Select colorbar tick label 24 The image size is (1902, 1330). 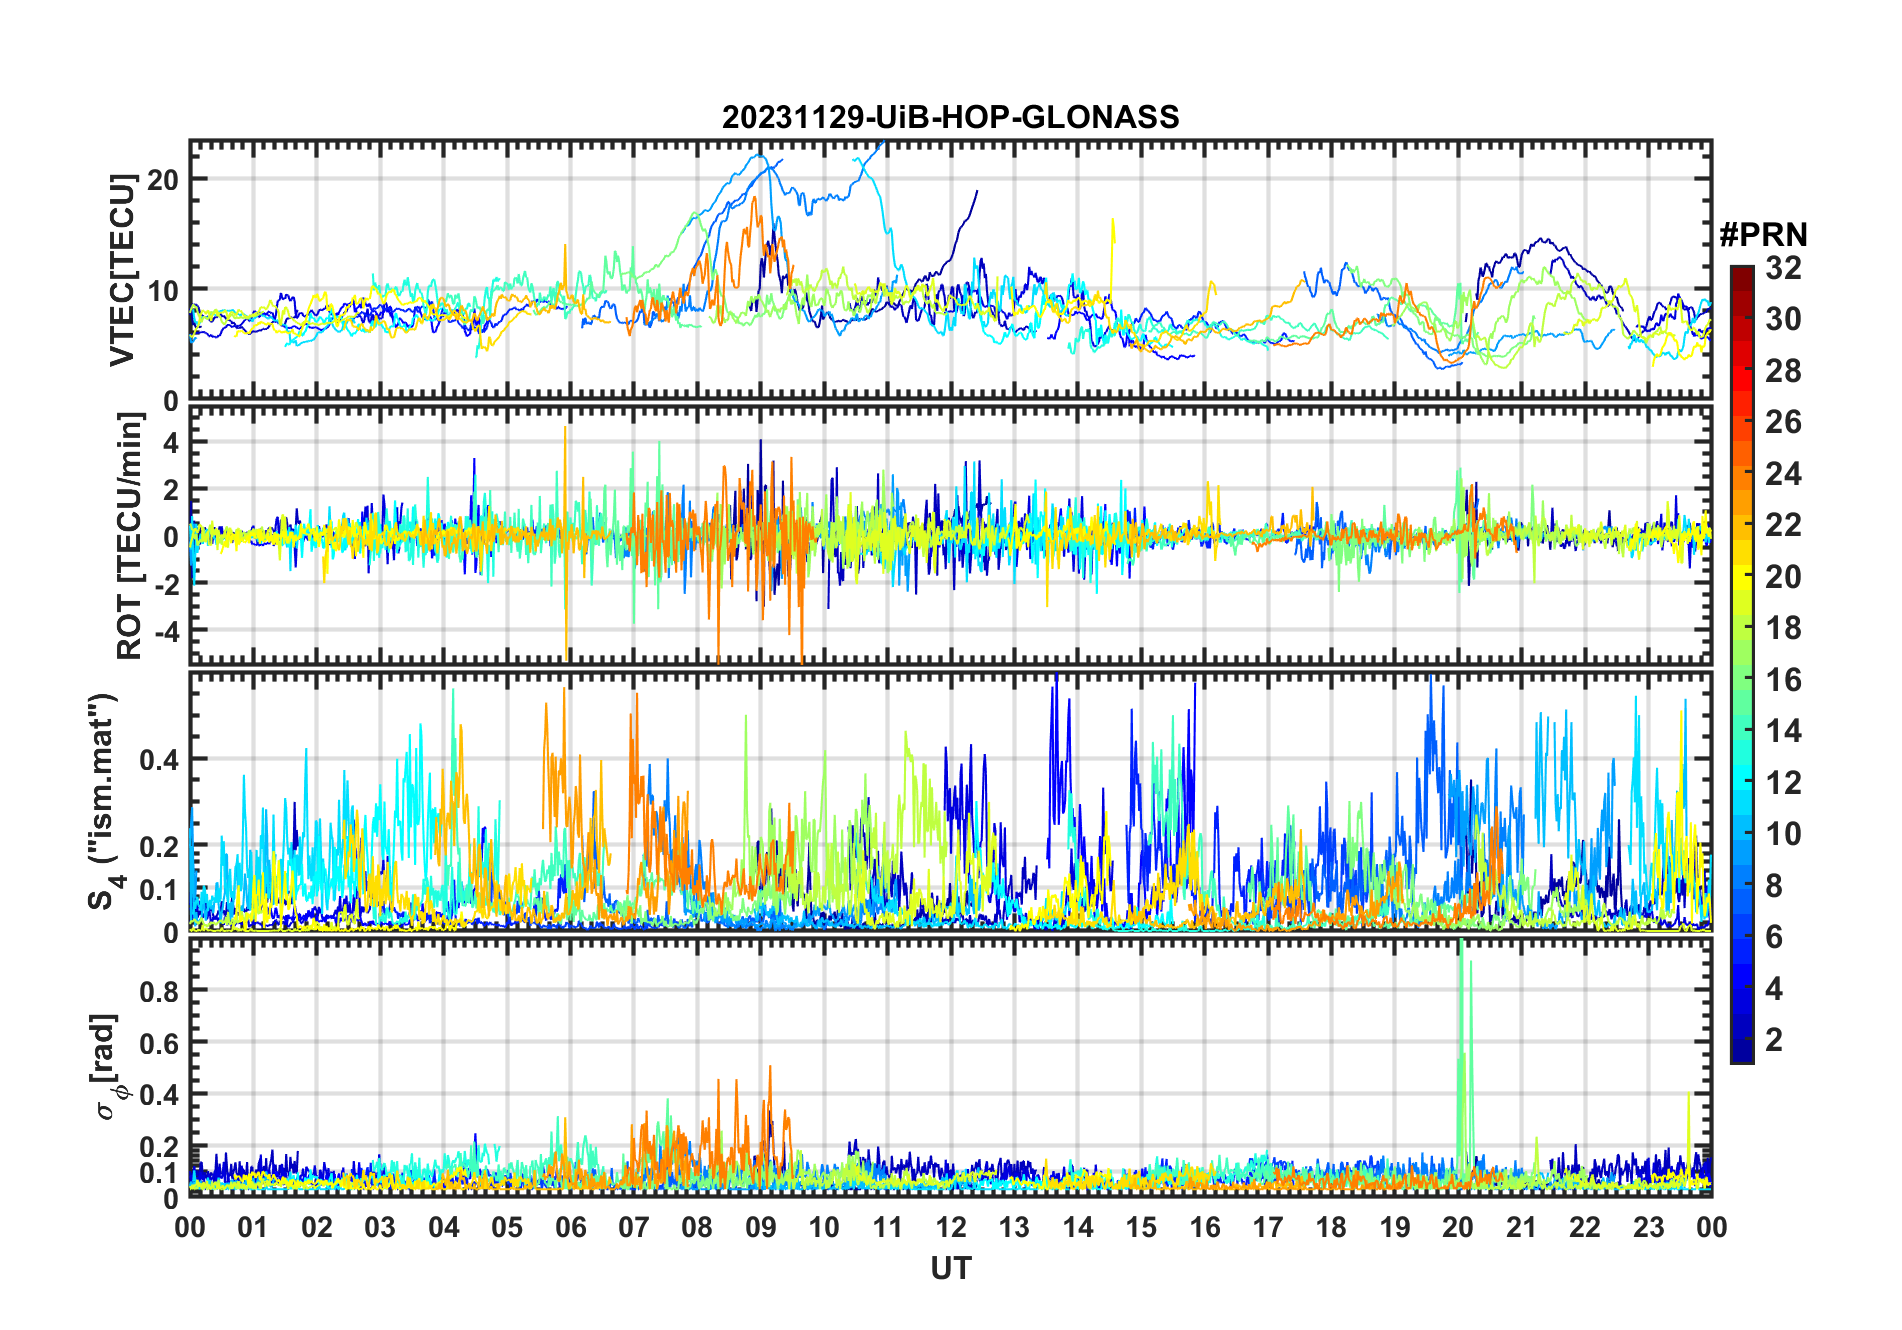pos(1784,474)
